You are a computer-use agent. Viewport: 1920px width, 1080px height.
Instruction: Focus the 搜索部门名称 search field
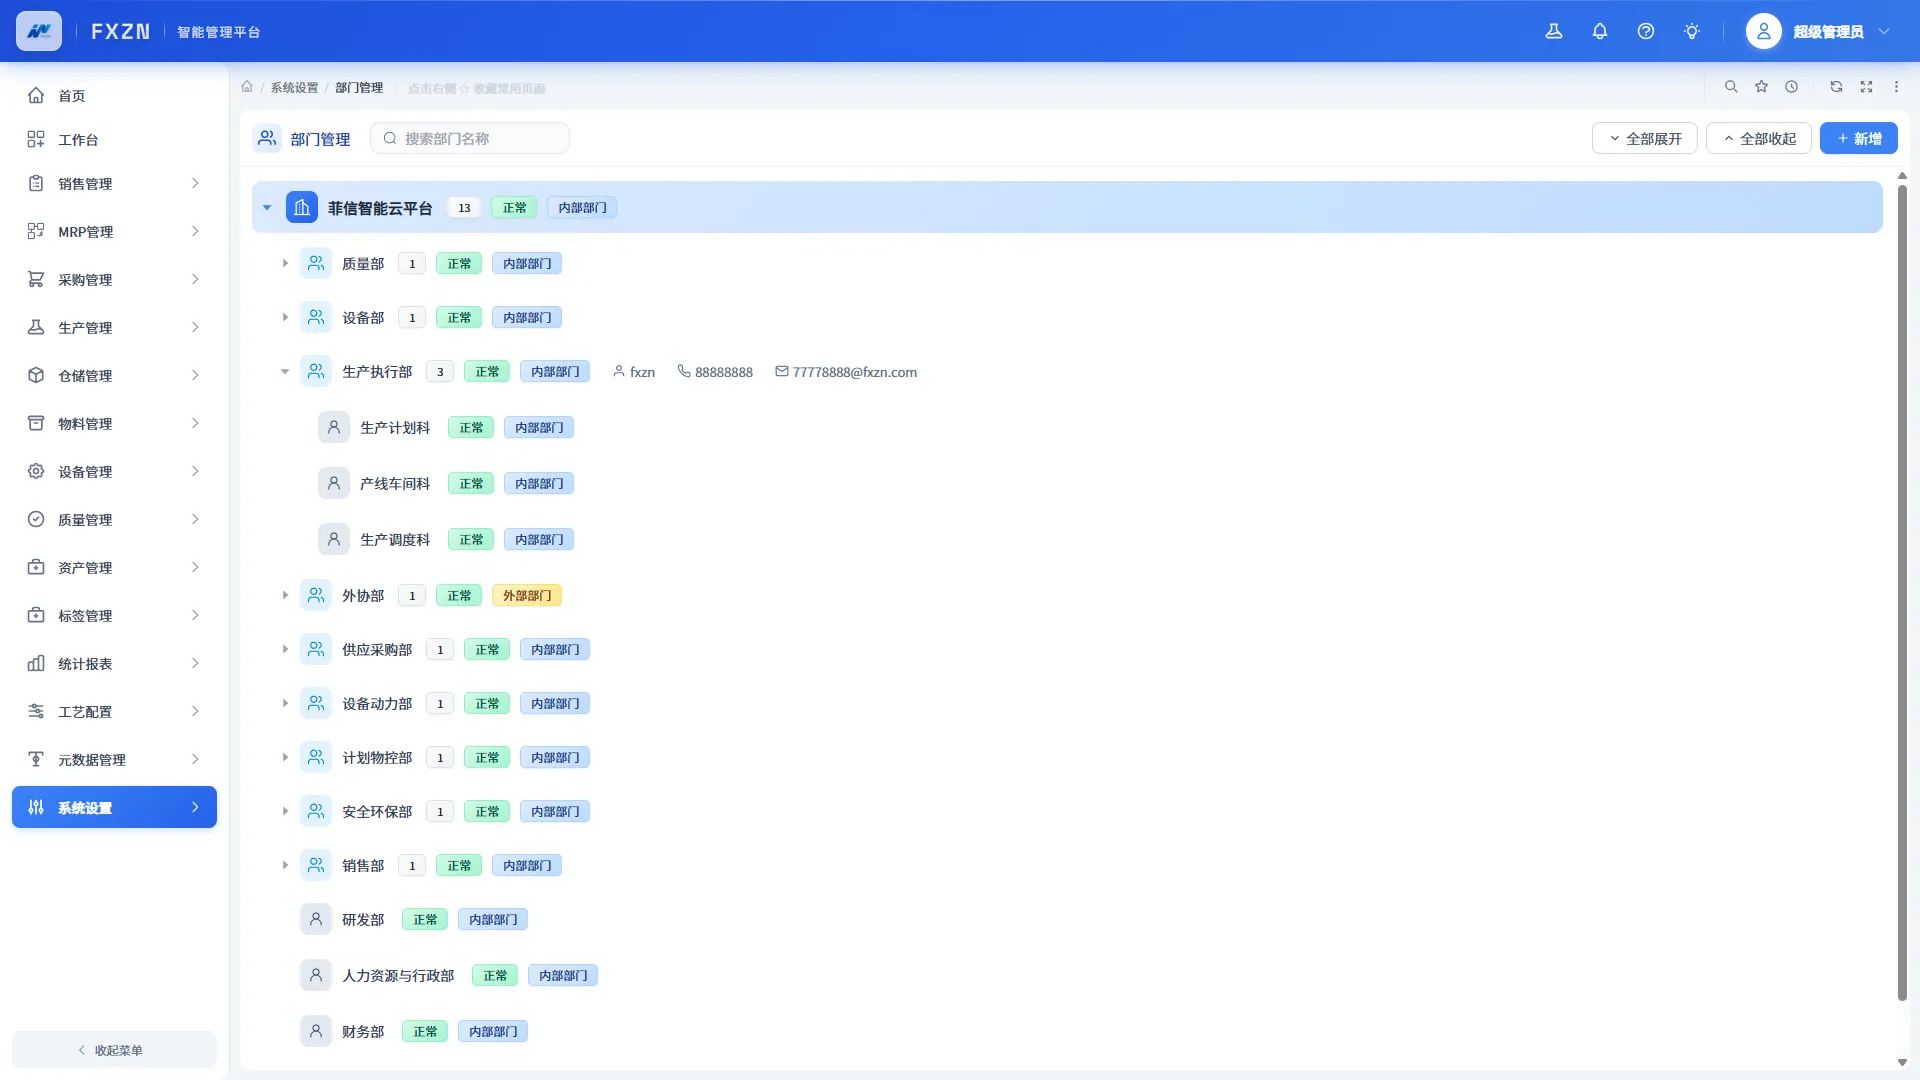point(470,138)
